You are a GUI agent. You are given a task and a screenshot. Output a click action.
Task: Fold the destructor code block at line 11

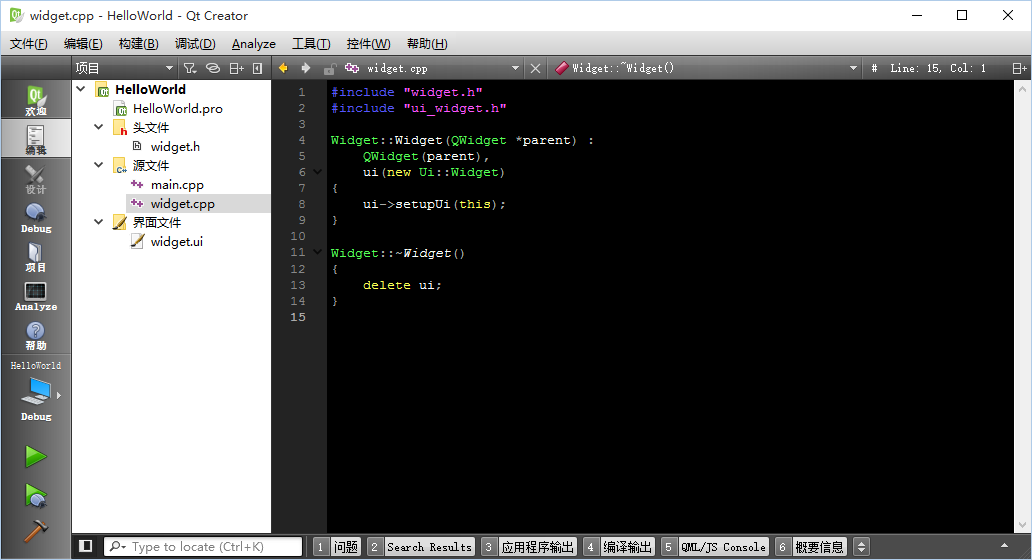317,252
